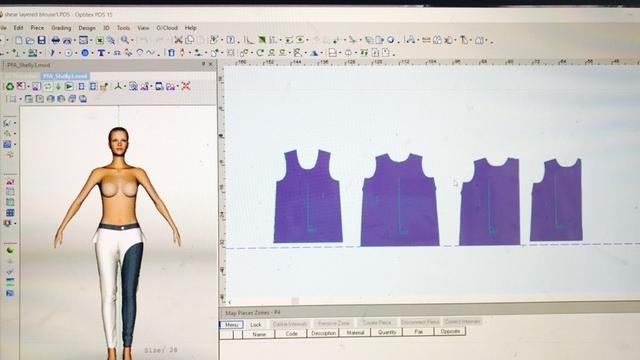Open the Edit menu
Viewport: 640px width, 360px height.
click(x=18, y=28)
